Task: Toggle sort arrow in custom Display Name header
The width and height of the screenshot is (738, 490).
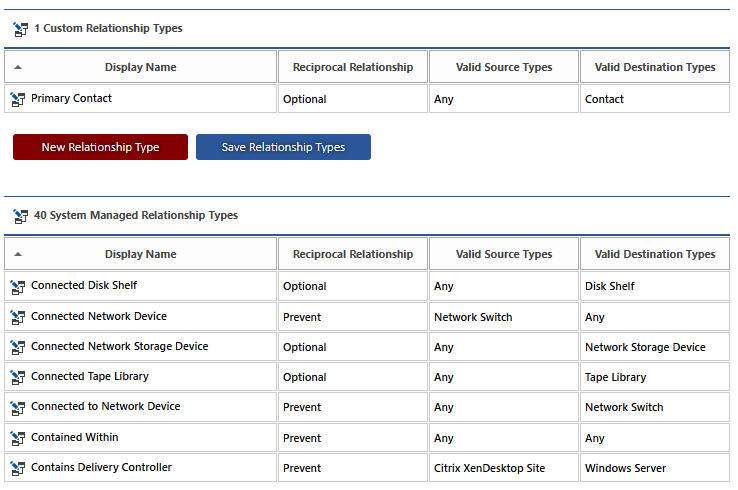Action: click(18, 67)
